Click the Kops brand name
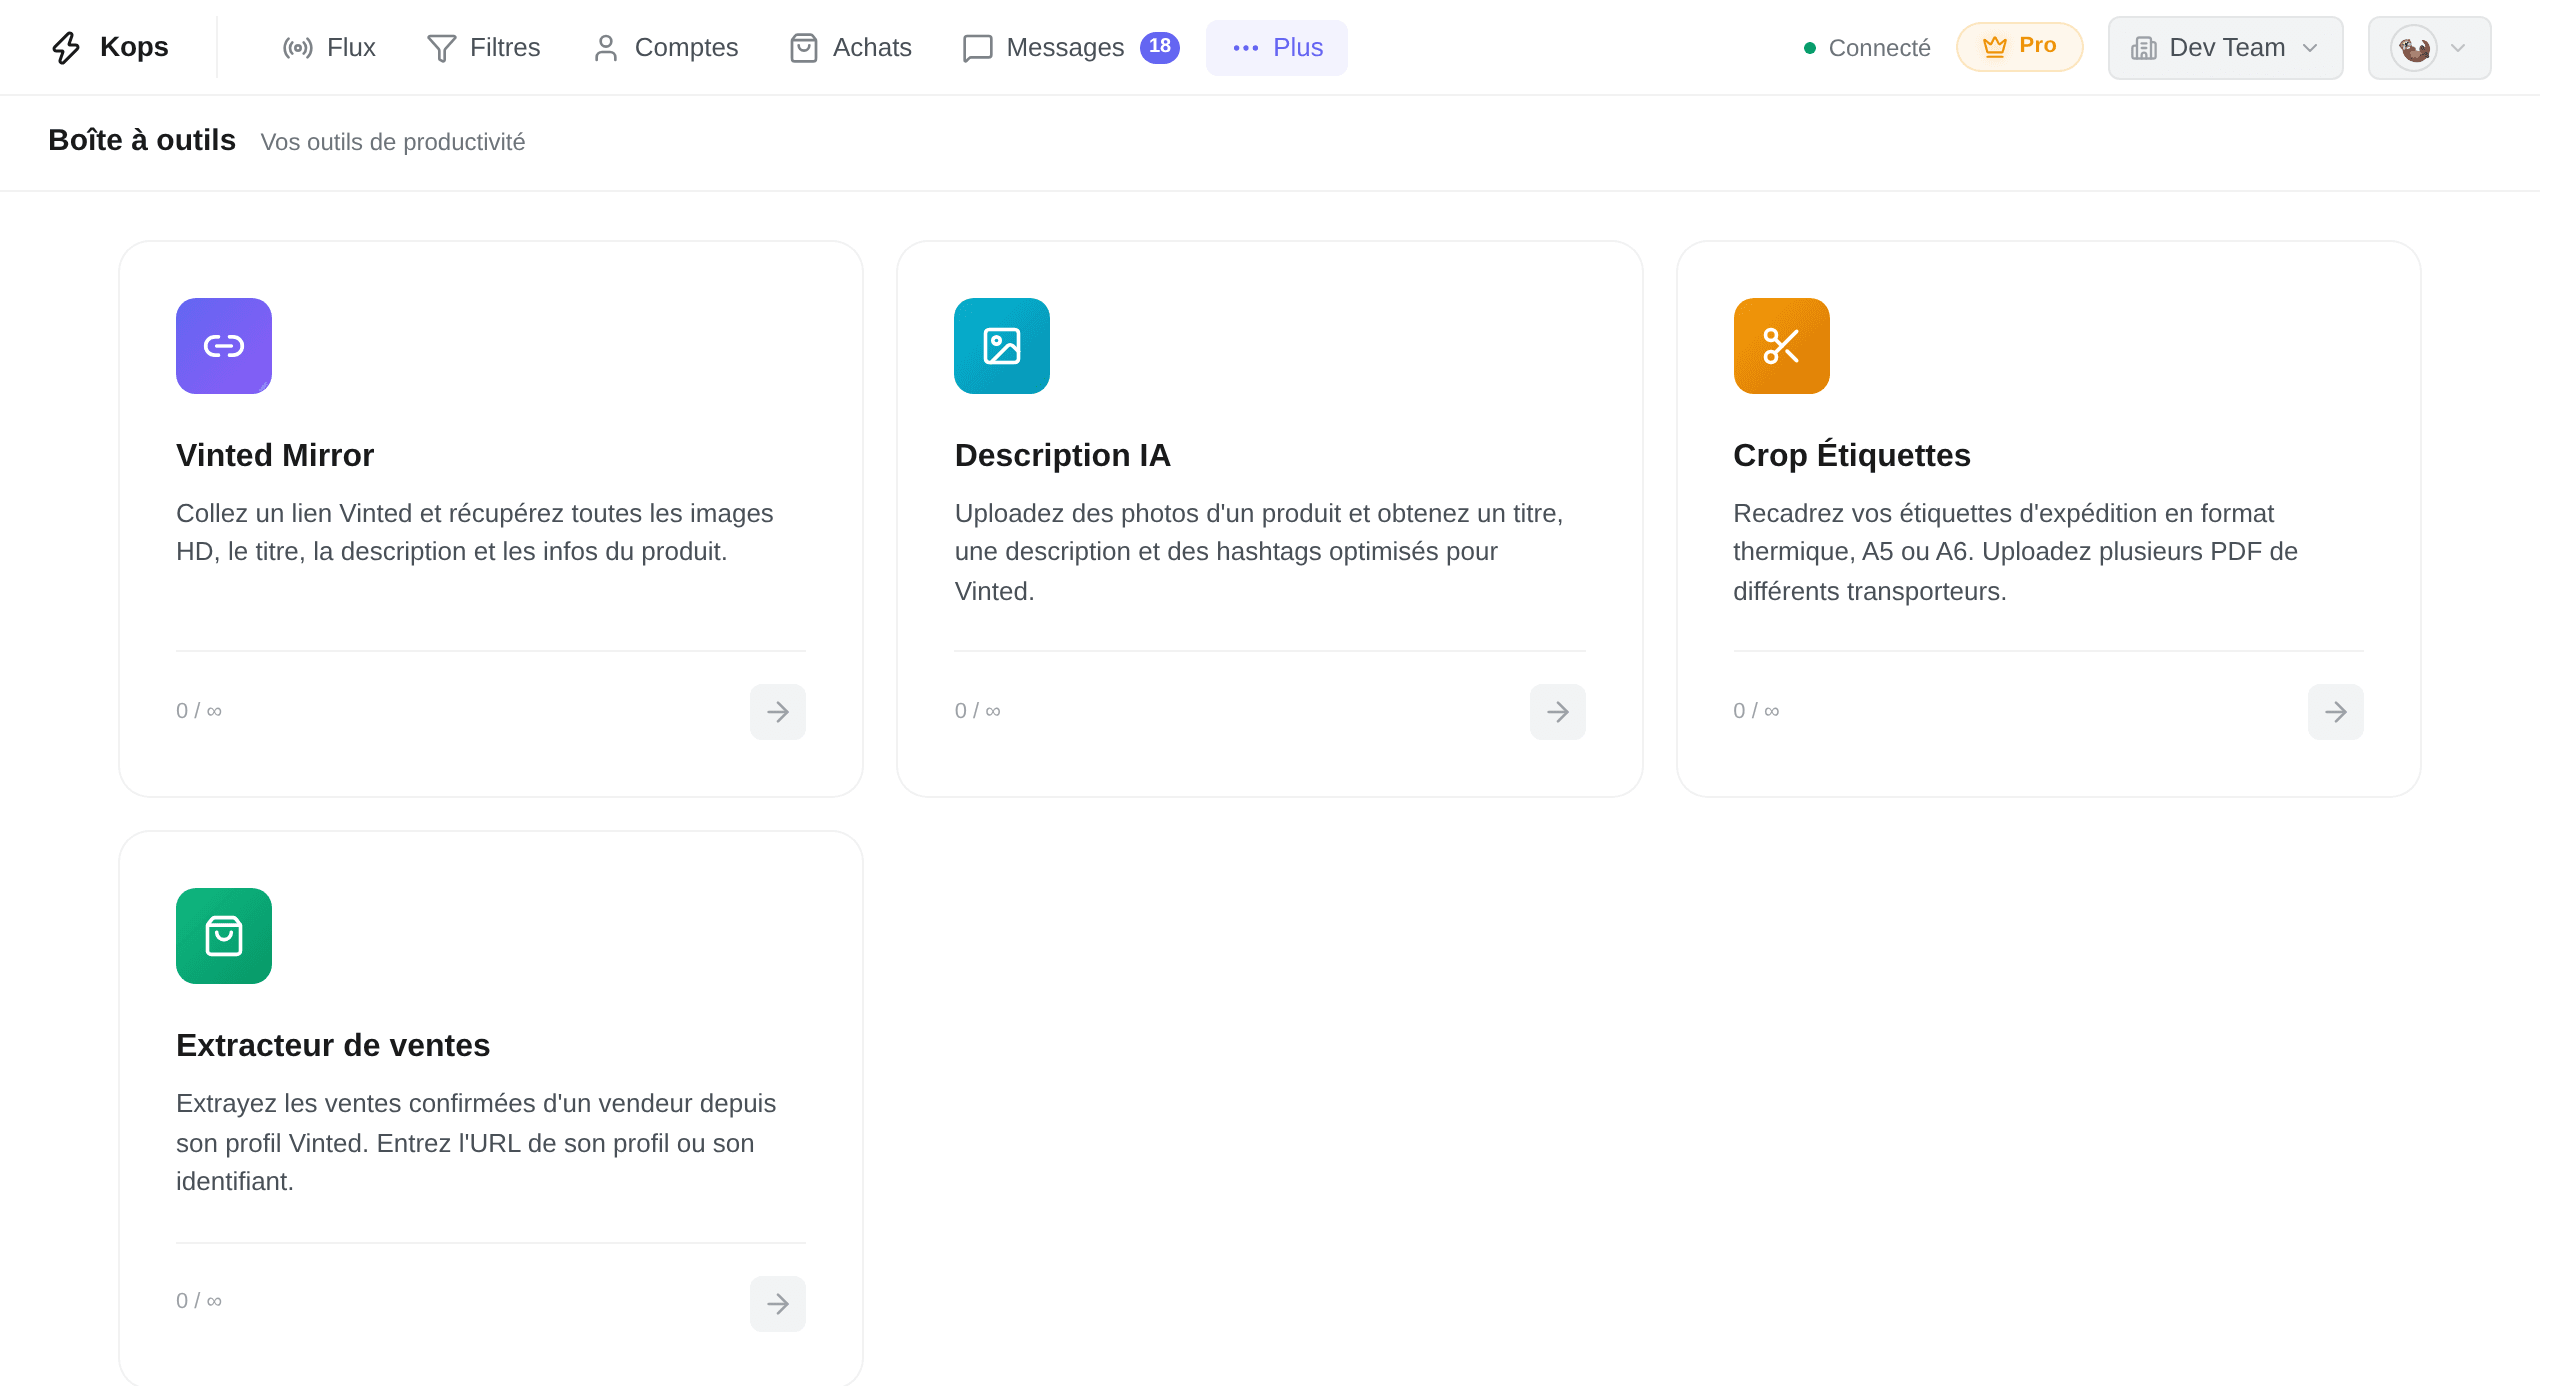 pos(134,47)
